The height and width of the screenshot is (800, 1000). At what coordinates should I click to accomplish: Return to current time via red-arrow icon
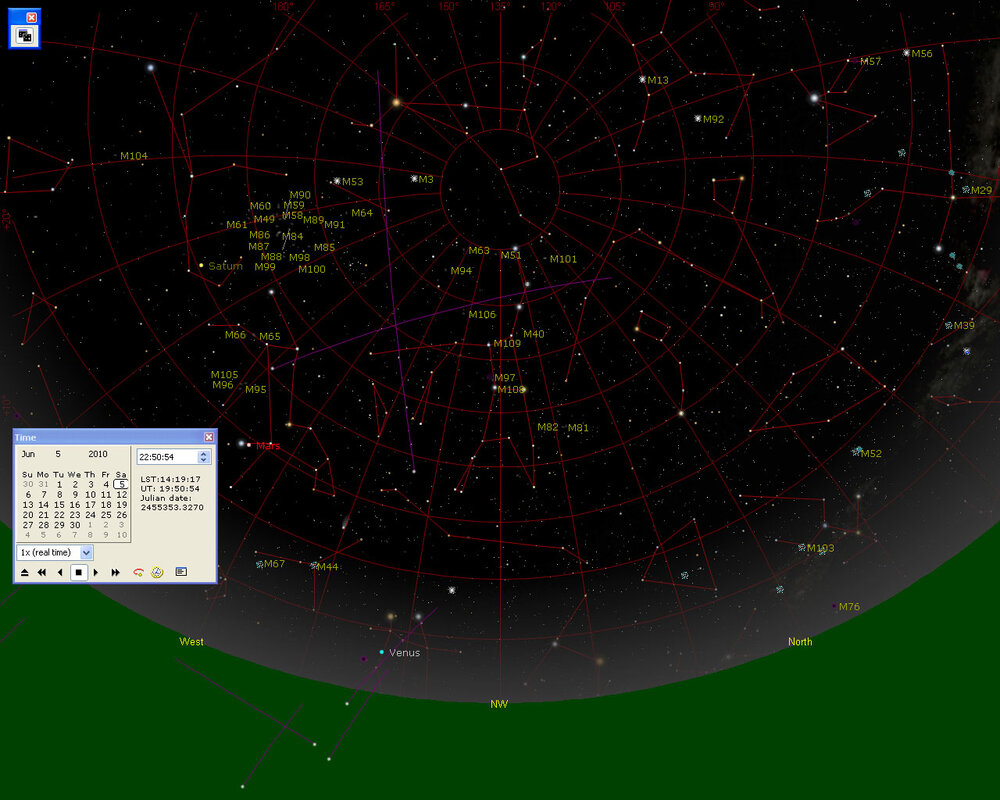(137, 572)
